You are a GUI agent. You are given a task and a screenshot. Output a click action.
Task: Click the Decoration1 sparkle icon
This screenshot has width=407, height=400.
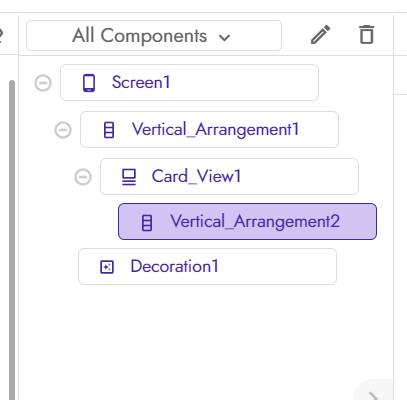[x=107, y=267]
